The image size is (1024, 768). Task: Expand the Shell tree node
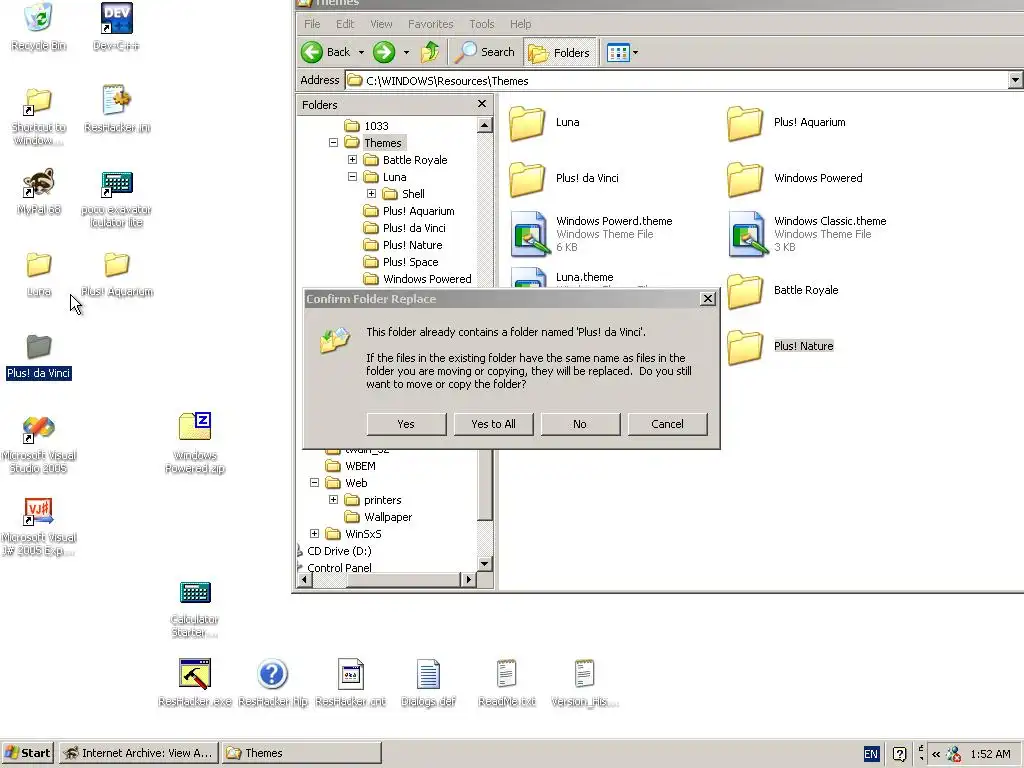pos(371,193)
